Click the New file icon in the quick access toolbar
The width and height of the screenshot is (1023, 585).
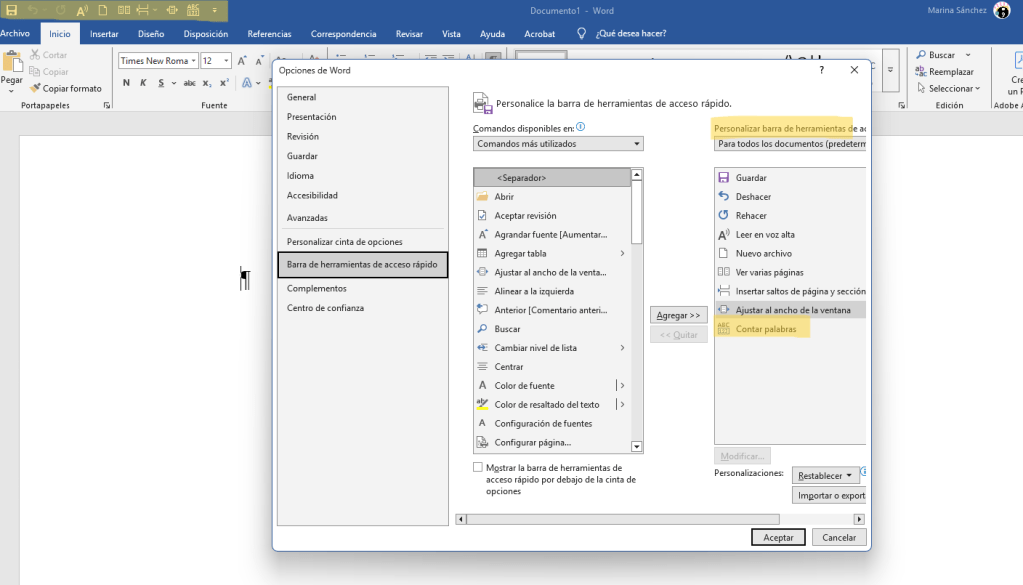point(103,10)
